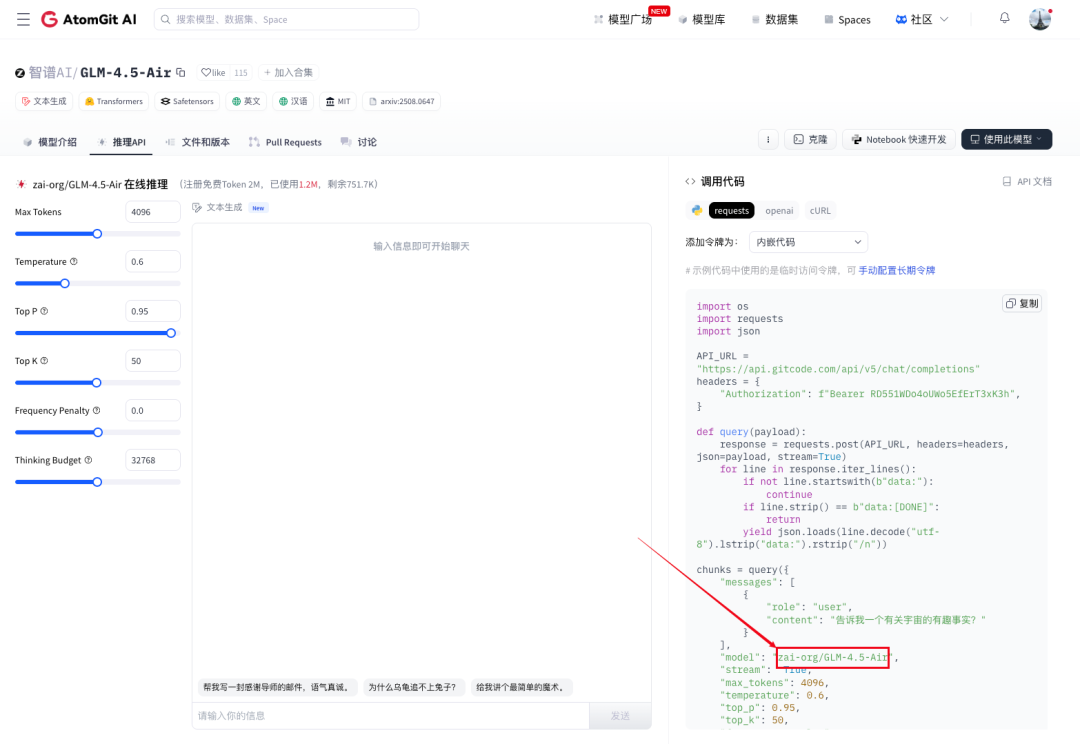Click Notebook 快速开发 button

click(x=899, y=139)
